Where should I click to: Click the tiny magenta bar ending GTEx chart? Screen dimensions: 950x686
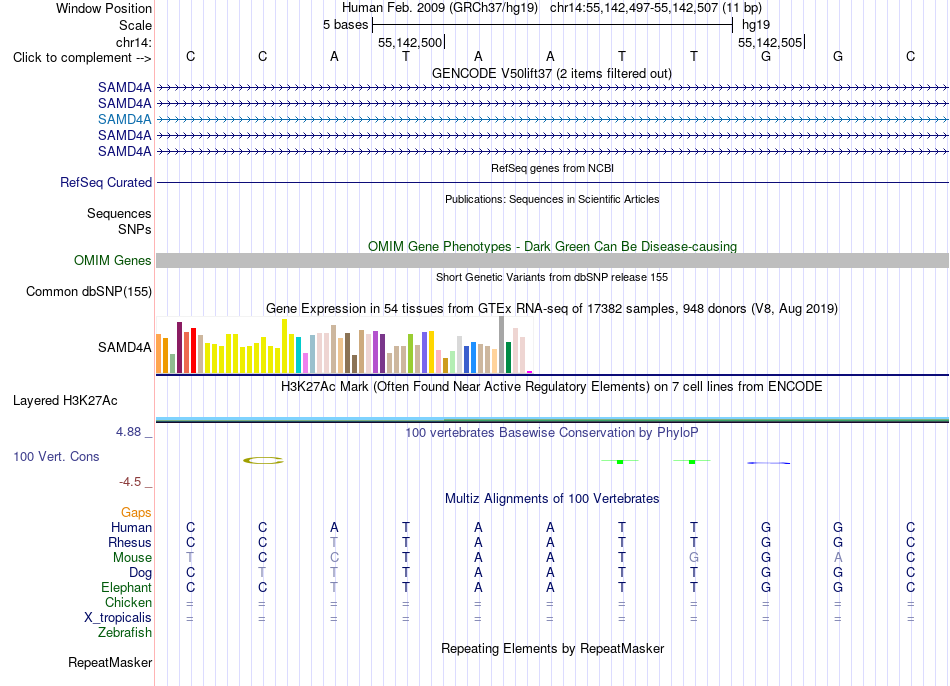point(530,372)
